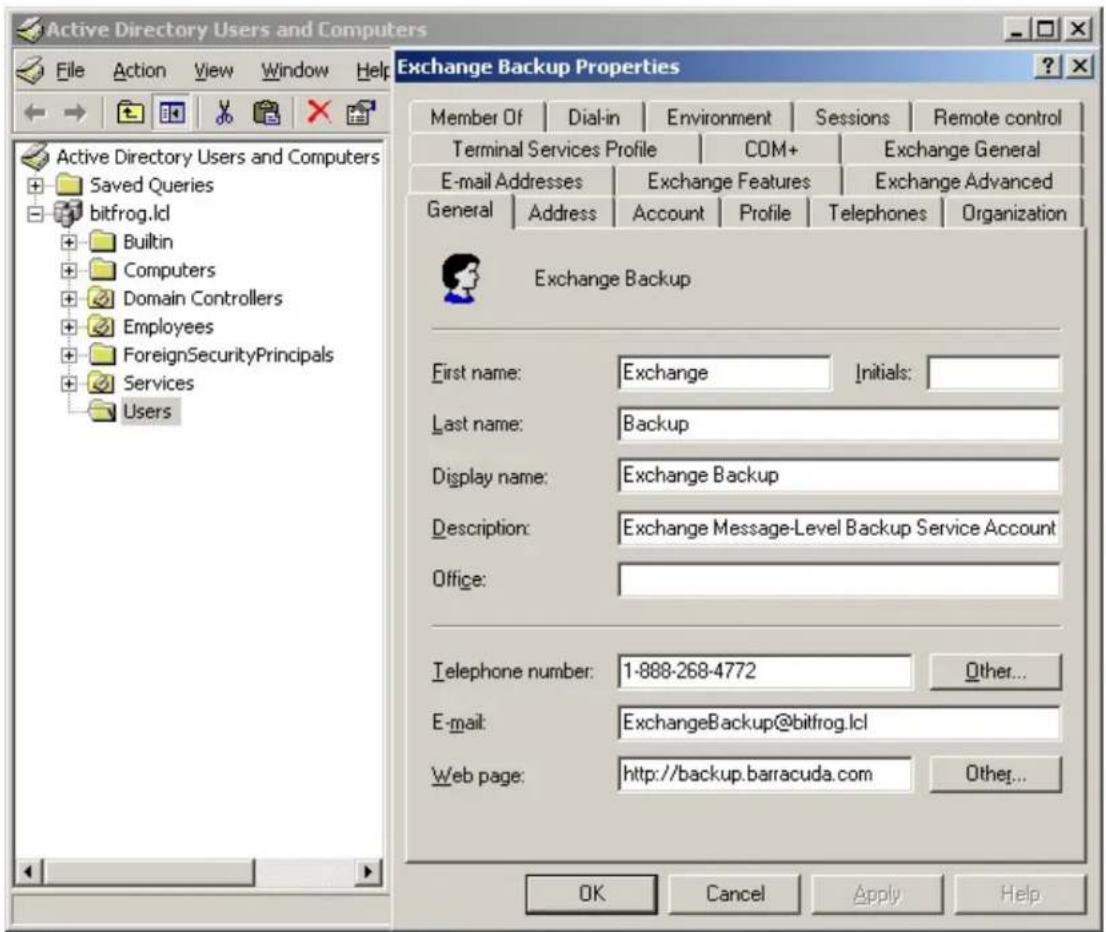
Task: Open the File menu
Action: (x=70, y=71)
